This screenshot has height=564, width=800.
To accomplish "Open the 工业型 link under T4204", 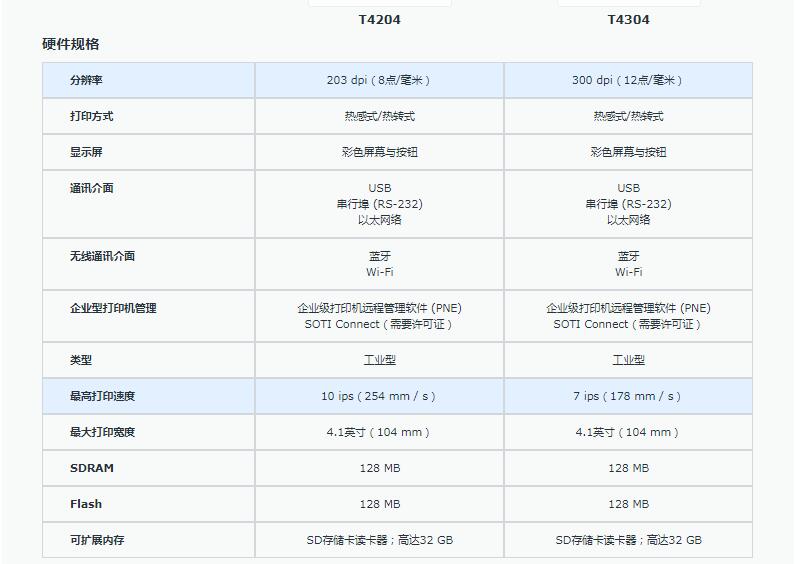I will 380,360.
